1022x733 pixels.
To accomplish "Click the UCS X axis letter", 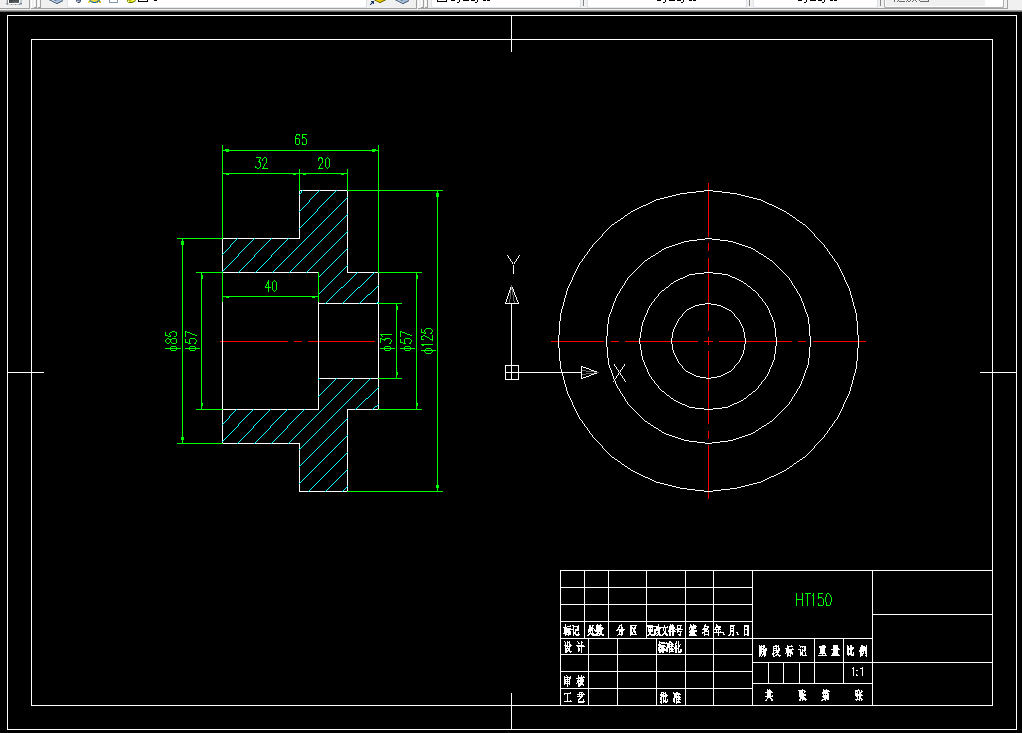I will (x=619, y=373).
